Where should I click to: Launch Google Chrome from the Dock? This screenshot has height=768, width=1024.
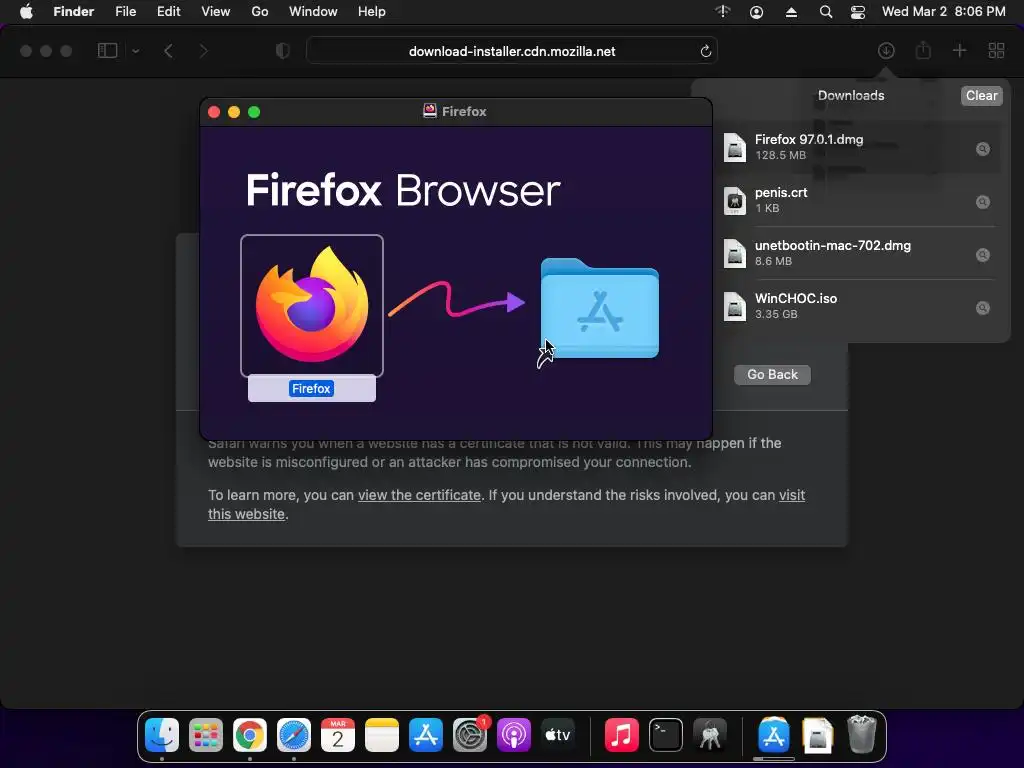249,735
